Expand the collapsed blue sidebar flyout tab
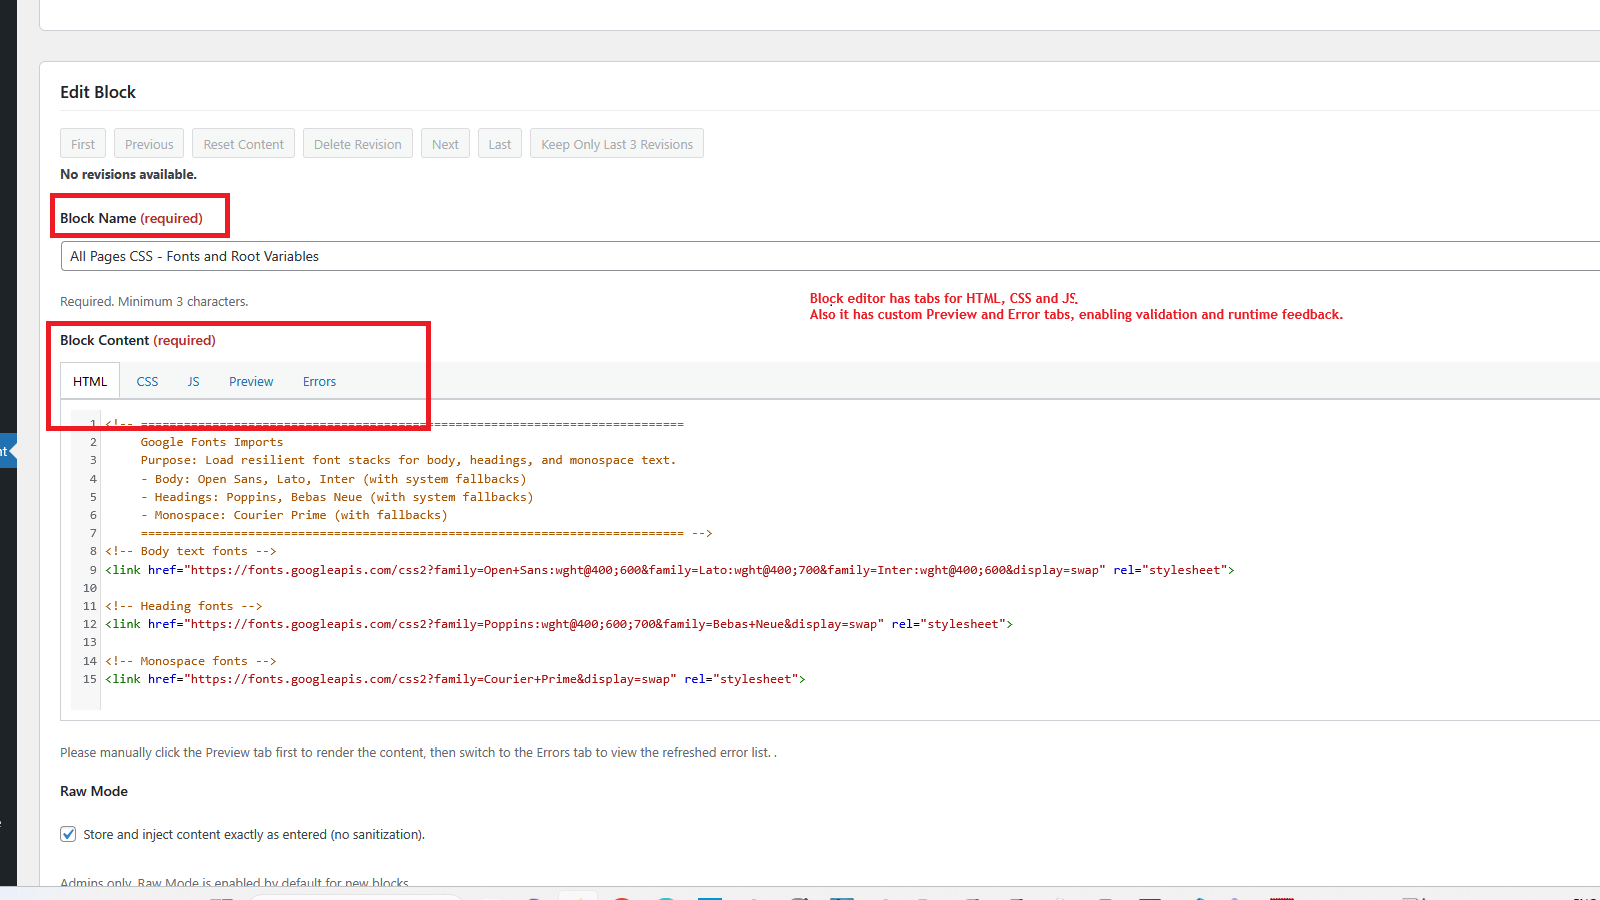This screenshot has width=1600, height=900. [x=8, y=450]
